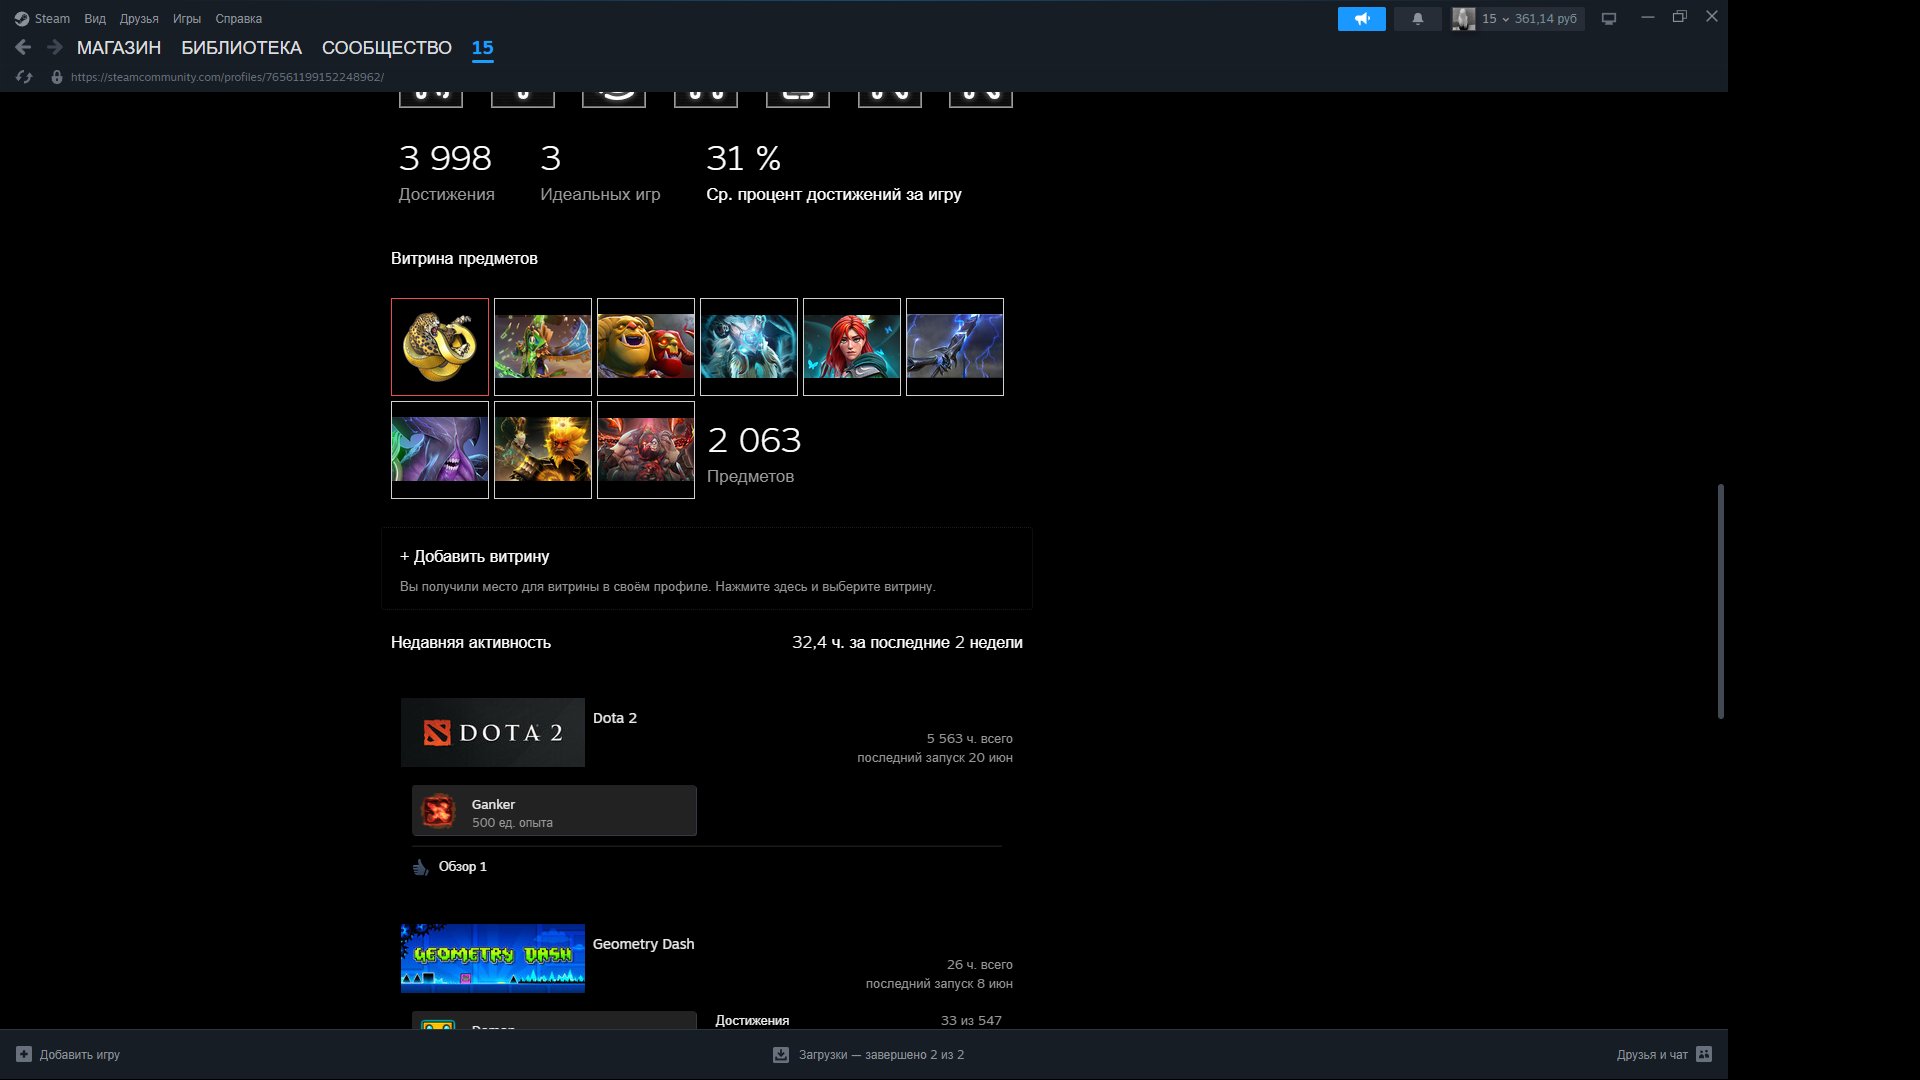Open the lightning bow showcase item
Image resolution: width=1920 pixels, height=1080 pixels.
click(x=955, y=347)
